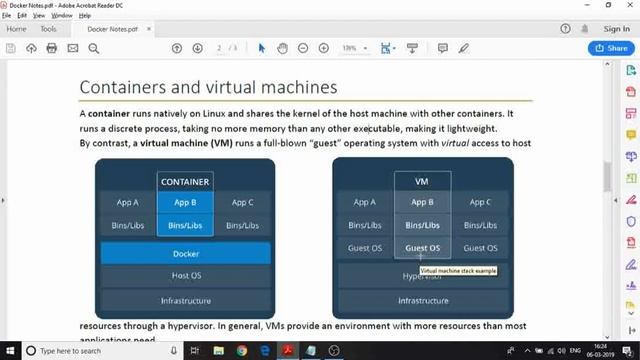
Task: Open the Help menu
Action: (x=85, y=16)
